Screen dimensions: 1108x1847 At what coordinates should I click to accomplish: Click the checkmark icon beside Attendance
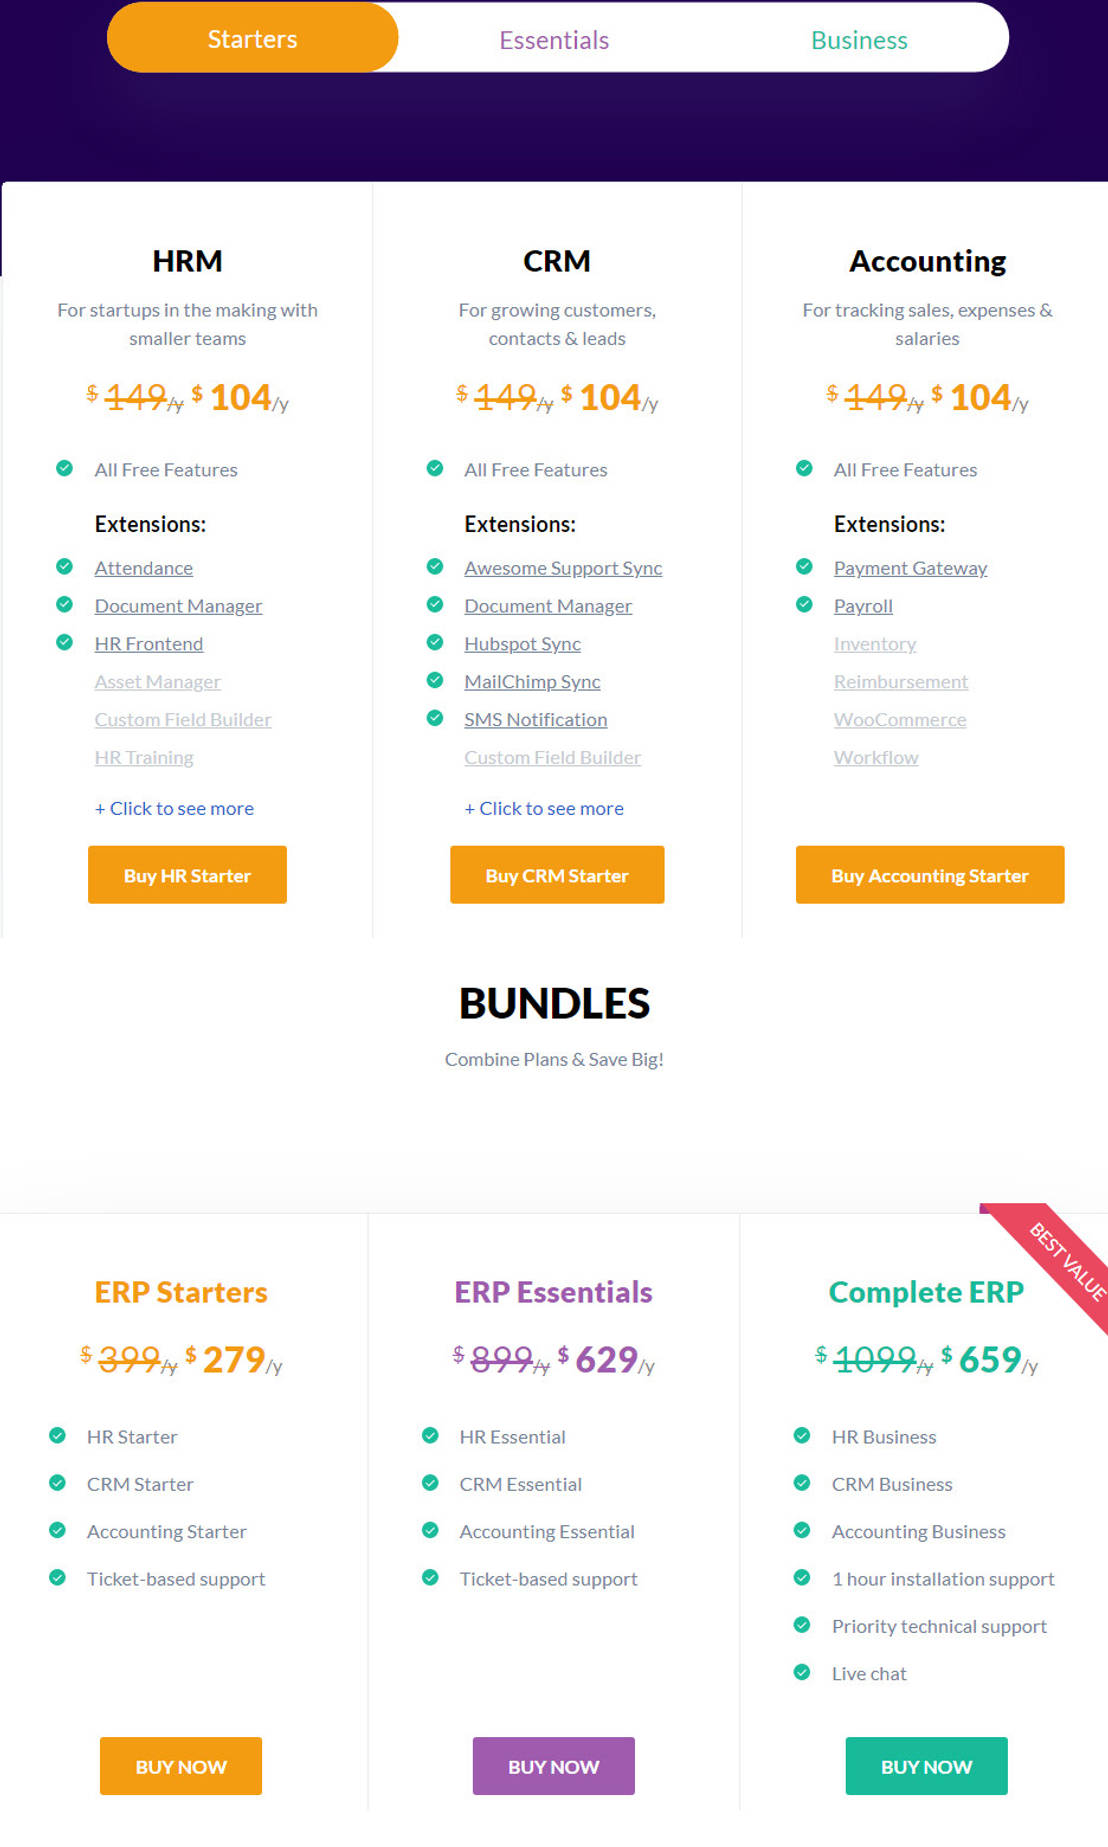[x=65, y=567]
